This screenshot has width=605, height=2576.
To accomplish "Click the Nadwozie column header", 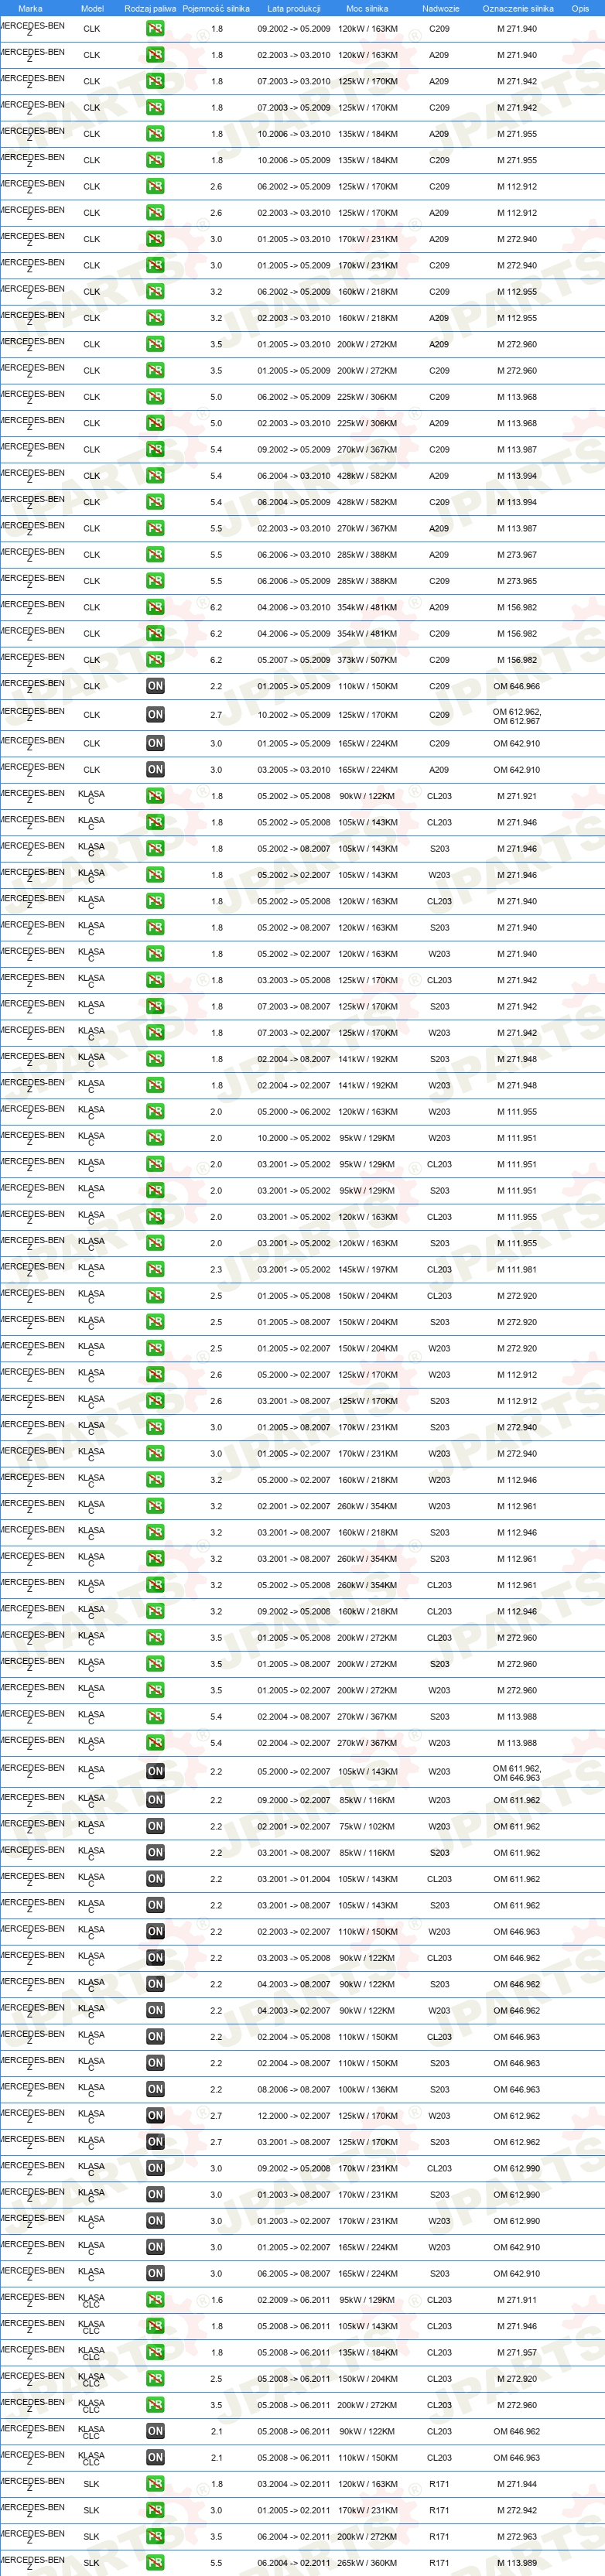I will (x=440, y=8).
